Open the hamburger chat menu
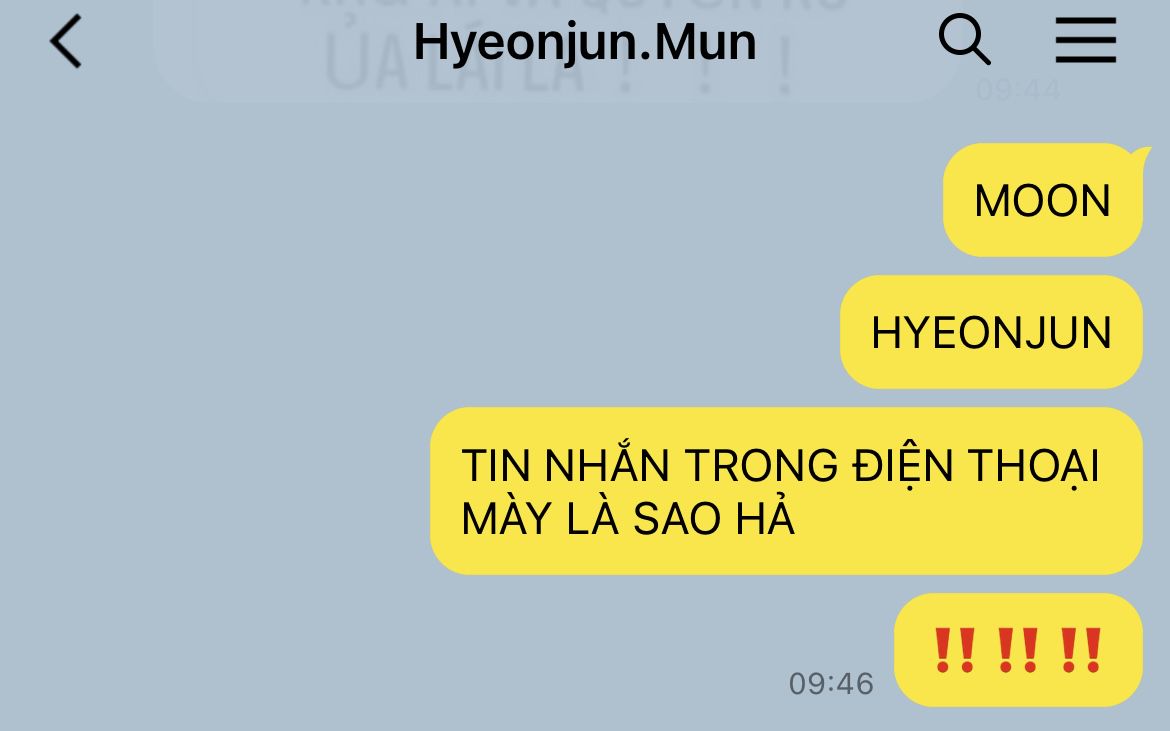The image size is (1170, 731). point(1086,40)
